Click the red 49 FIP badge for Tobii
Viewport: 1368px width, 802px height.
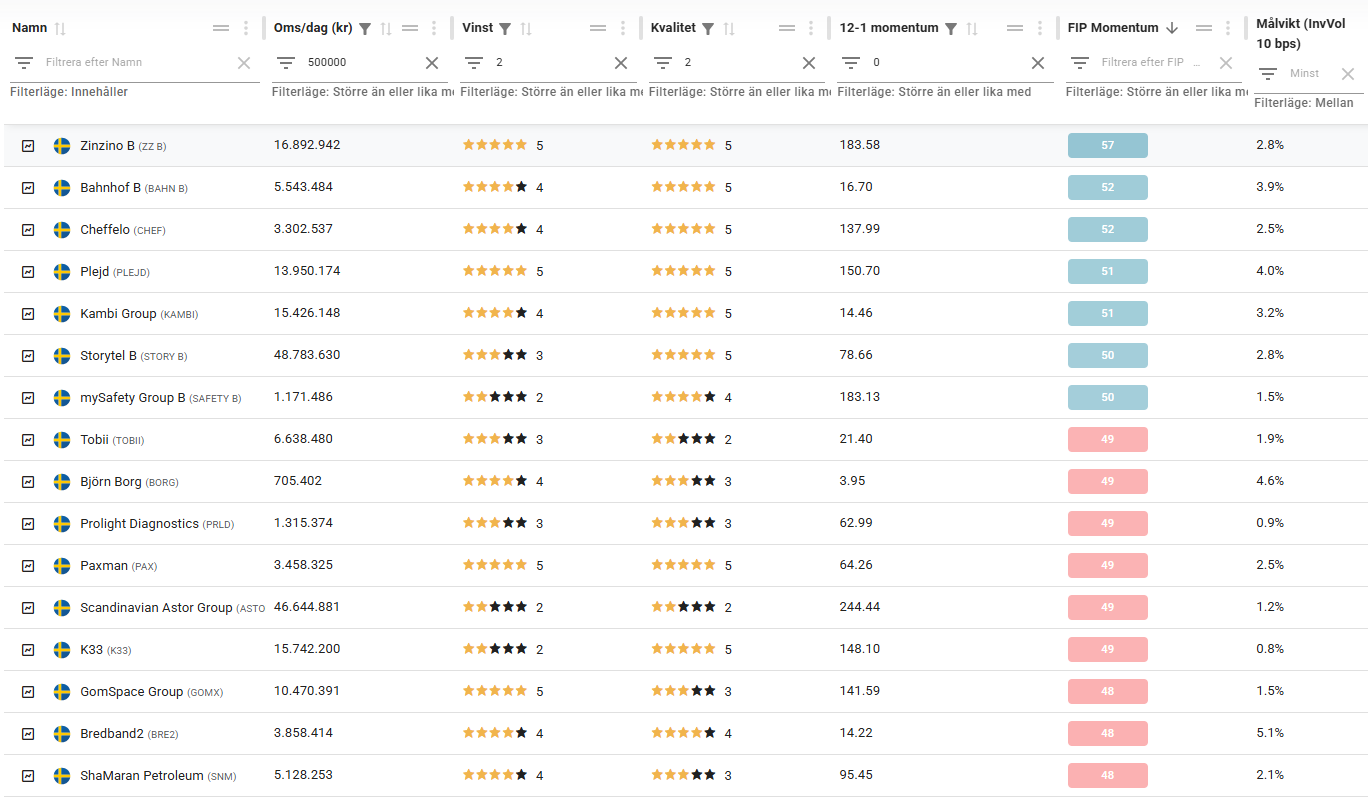(1107, 440)
